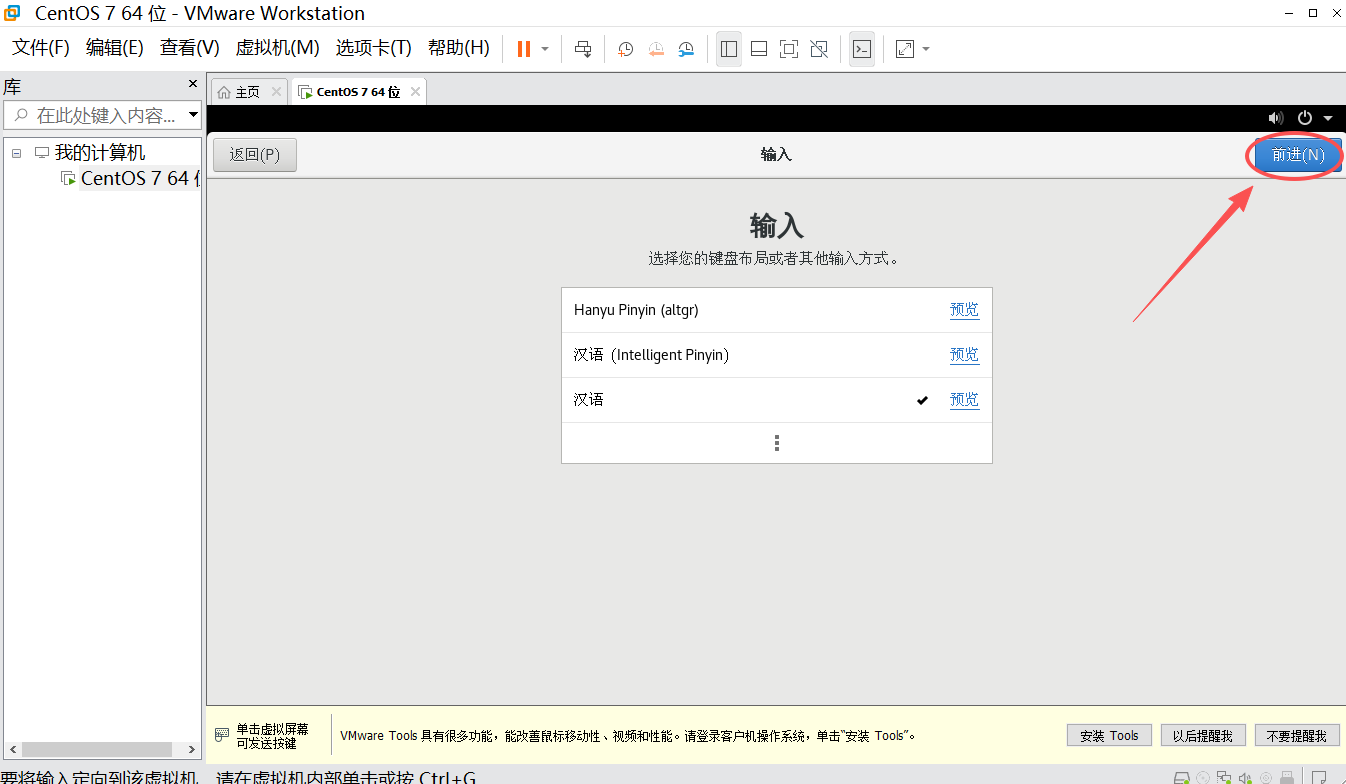Open the dropdown arrow beside the pause button

coord(545,49)
